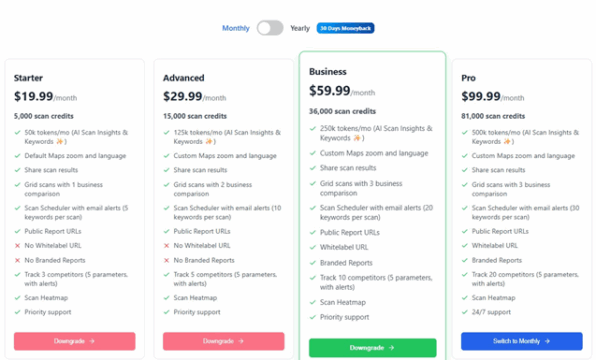Click Downgrade button on Advanced plan
The height and width of the screenshot is (360, 596).
coord(224,341)
